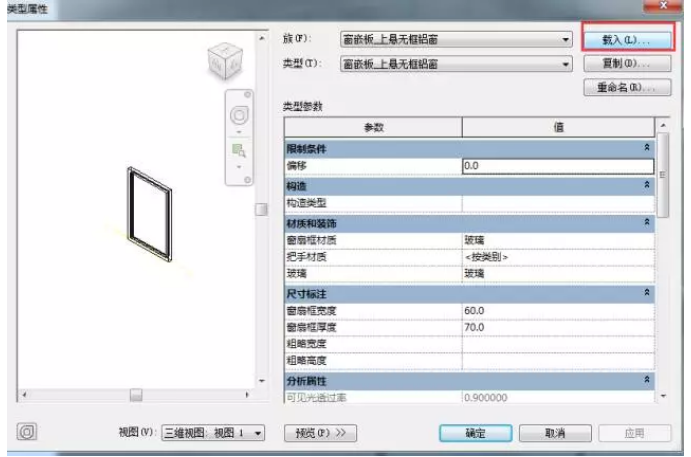Select the 构造类型 value cell
Viewport: 691px width, 457px height.
pyautogui.click(x=558, y=203)
